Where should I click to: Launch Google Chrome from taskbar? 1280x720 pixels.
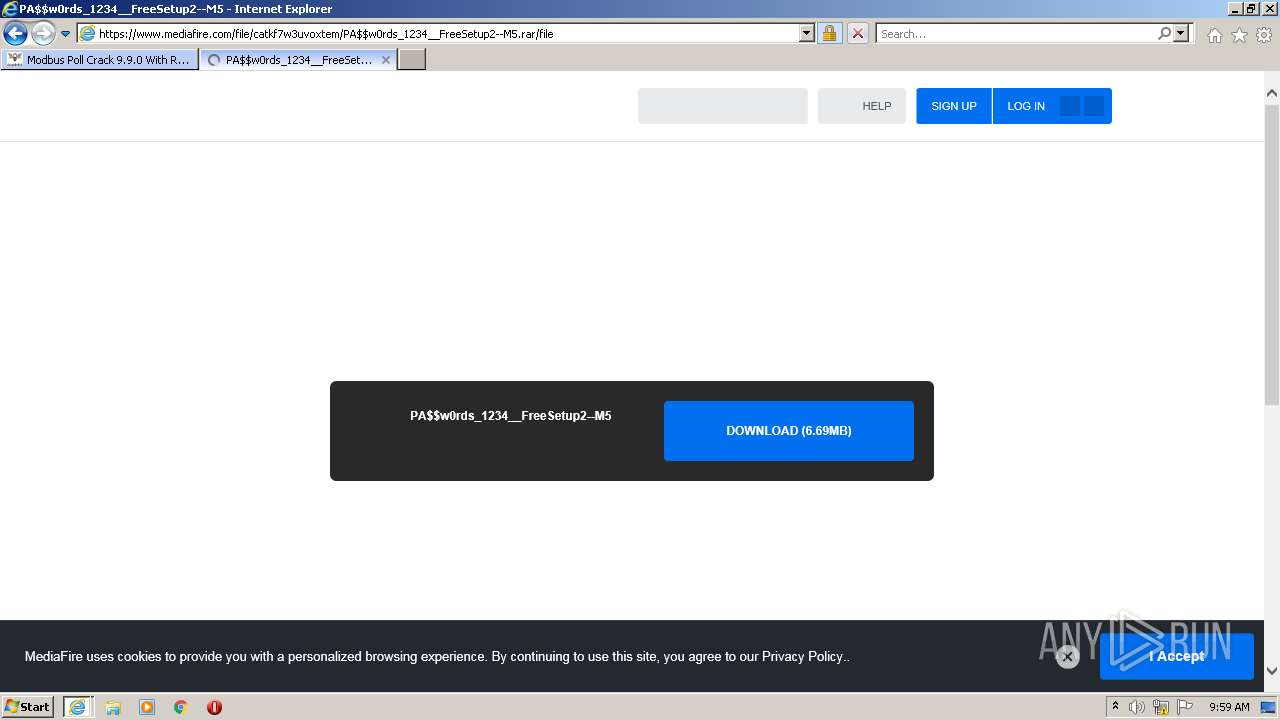pos(181,707)
